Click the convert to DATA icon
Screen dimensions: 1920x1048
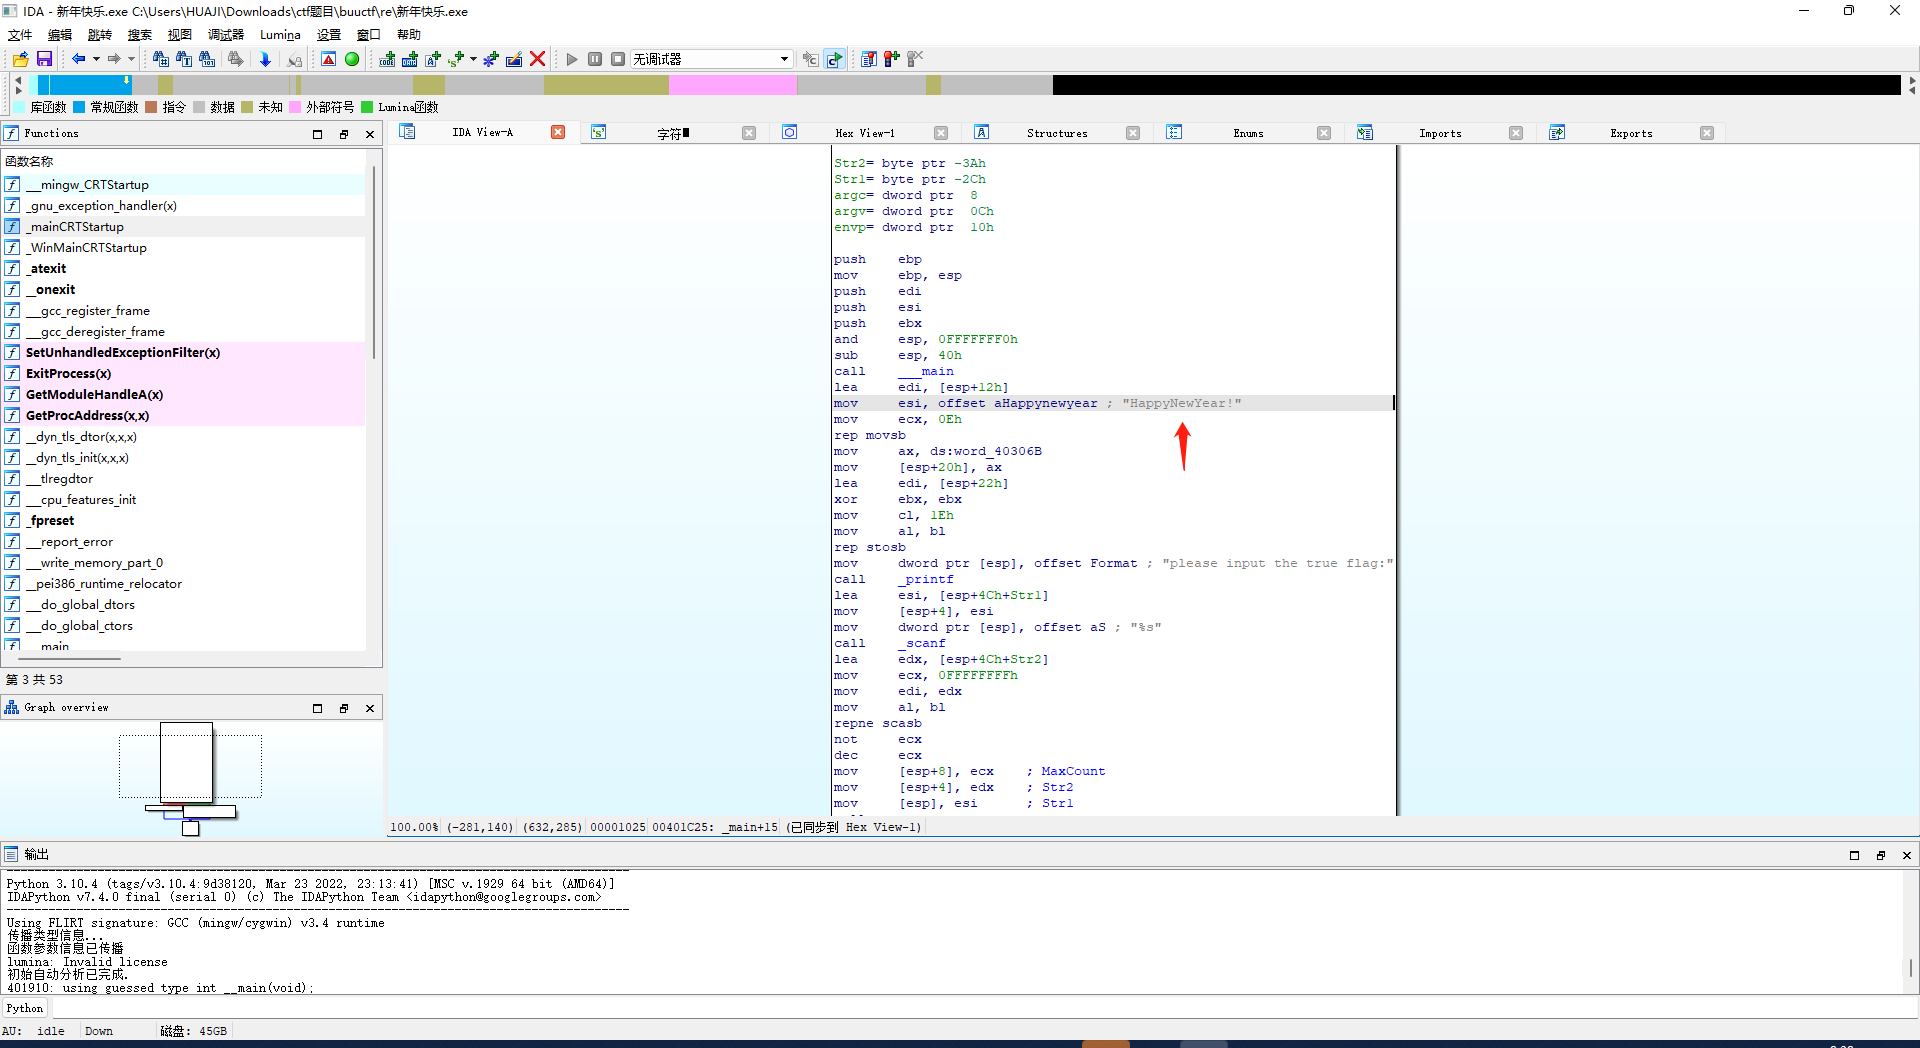[410, 59]
